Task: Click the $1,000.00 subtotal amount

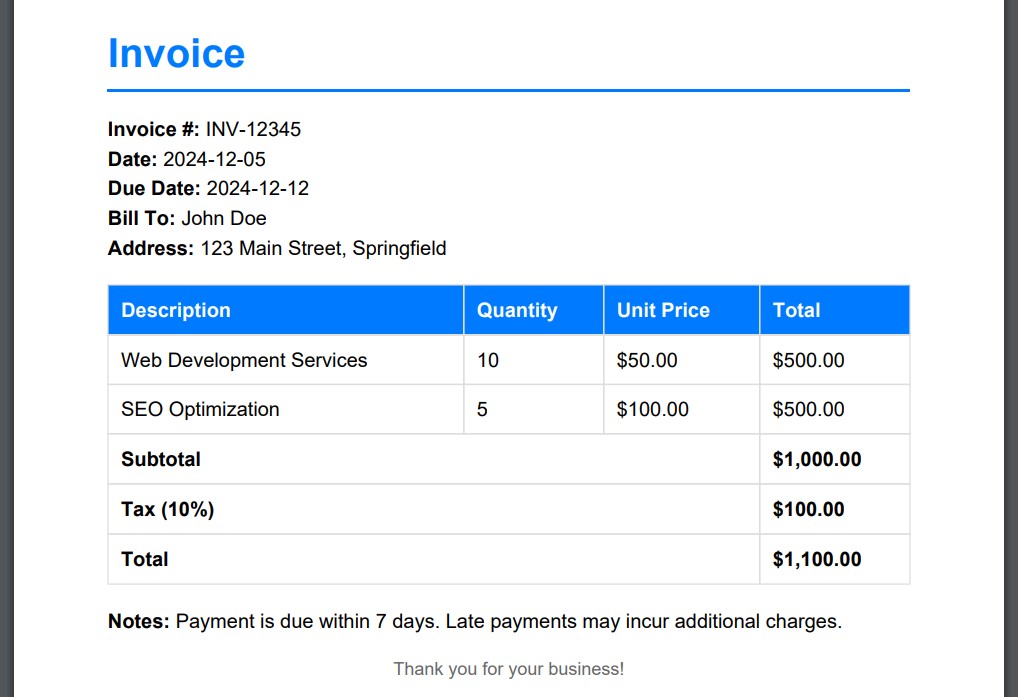Action: click(817, 459)
